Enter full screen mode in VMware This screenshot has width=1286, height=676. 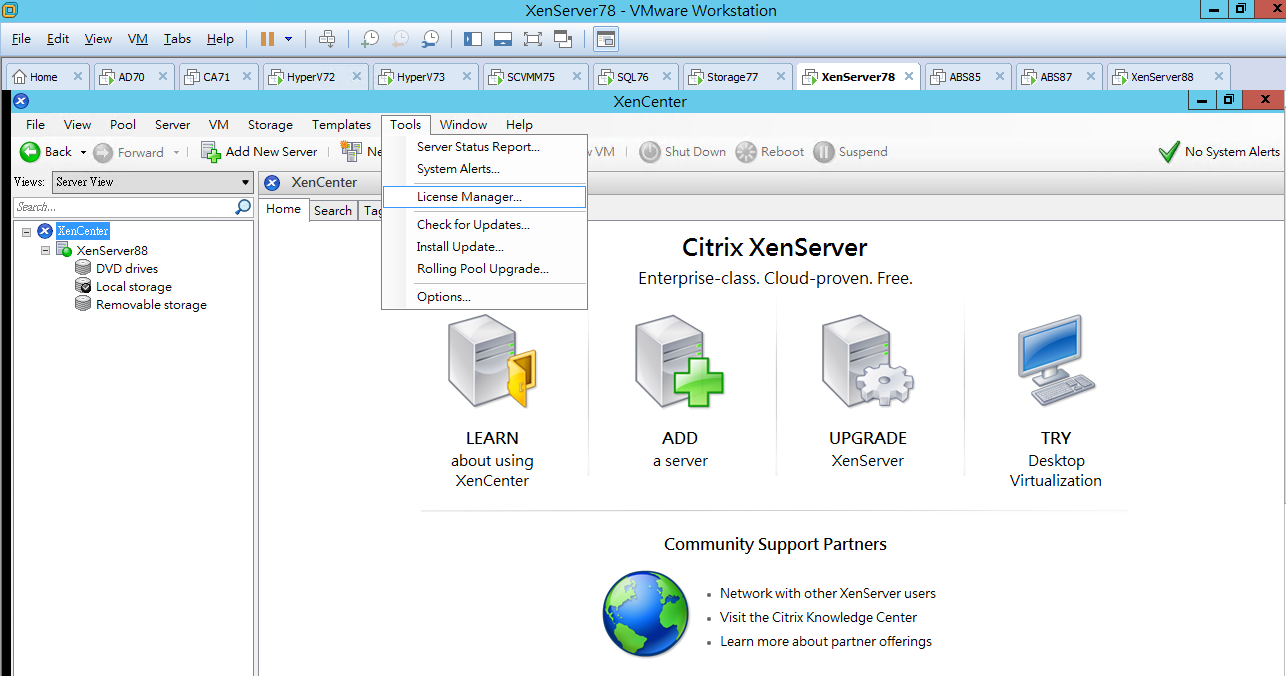(532, 39)
